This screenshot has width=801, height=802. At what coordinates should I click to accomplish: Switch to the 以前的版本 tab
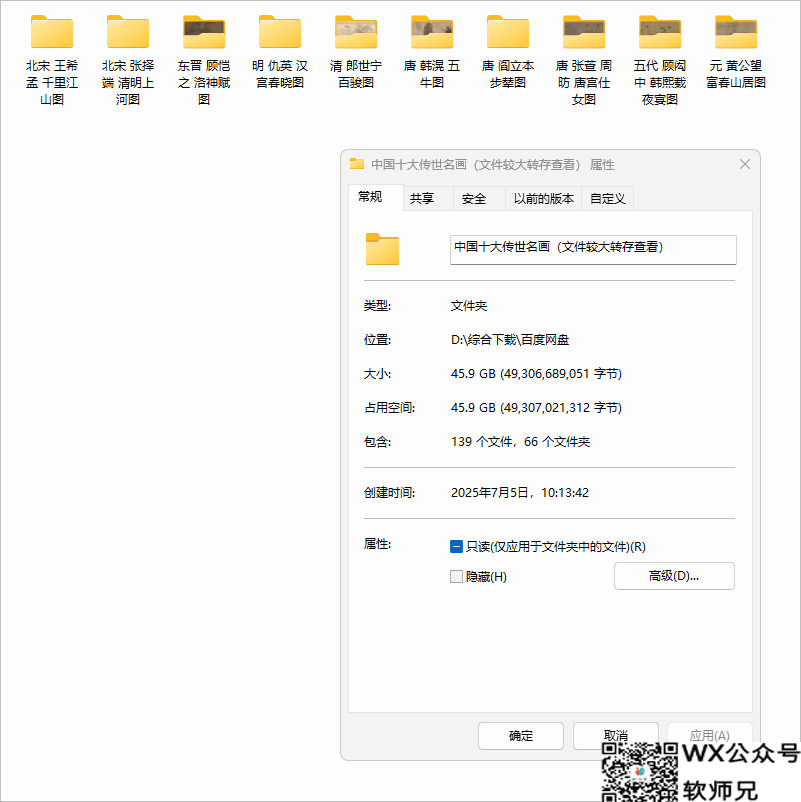tap(544, 198)
